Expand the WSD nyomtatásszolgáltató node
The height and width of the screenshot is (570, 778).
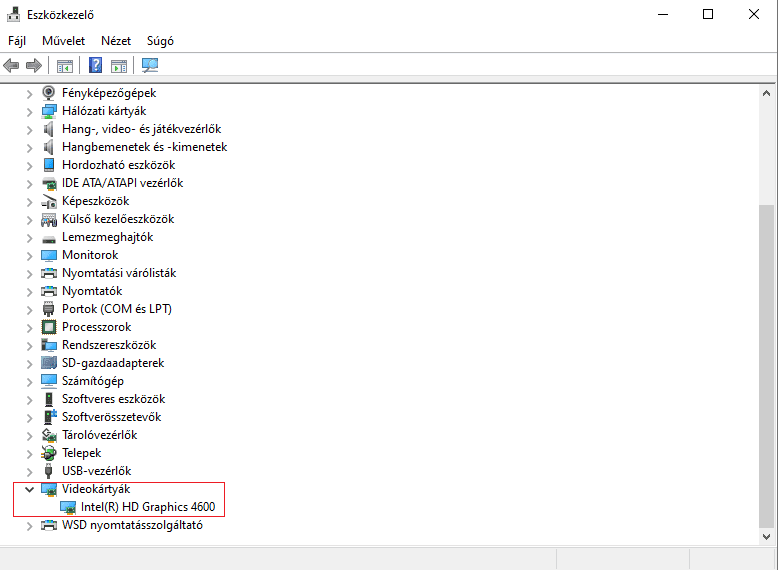(29, 525)
